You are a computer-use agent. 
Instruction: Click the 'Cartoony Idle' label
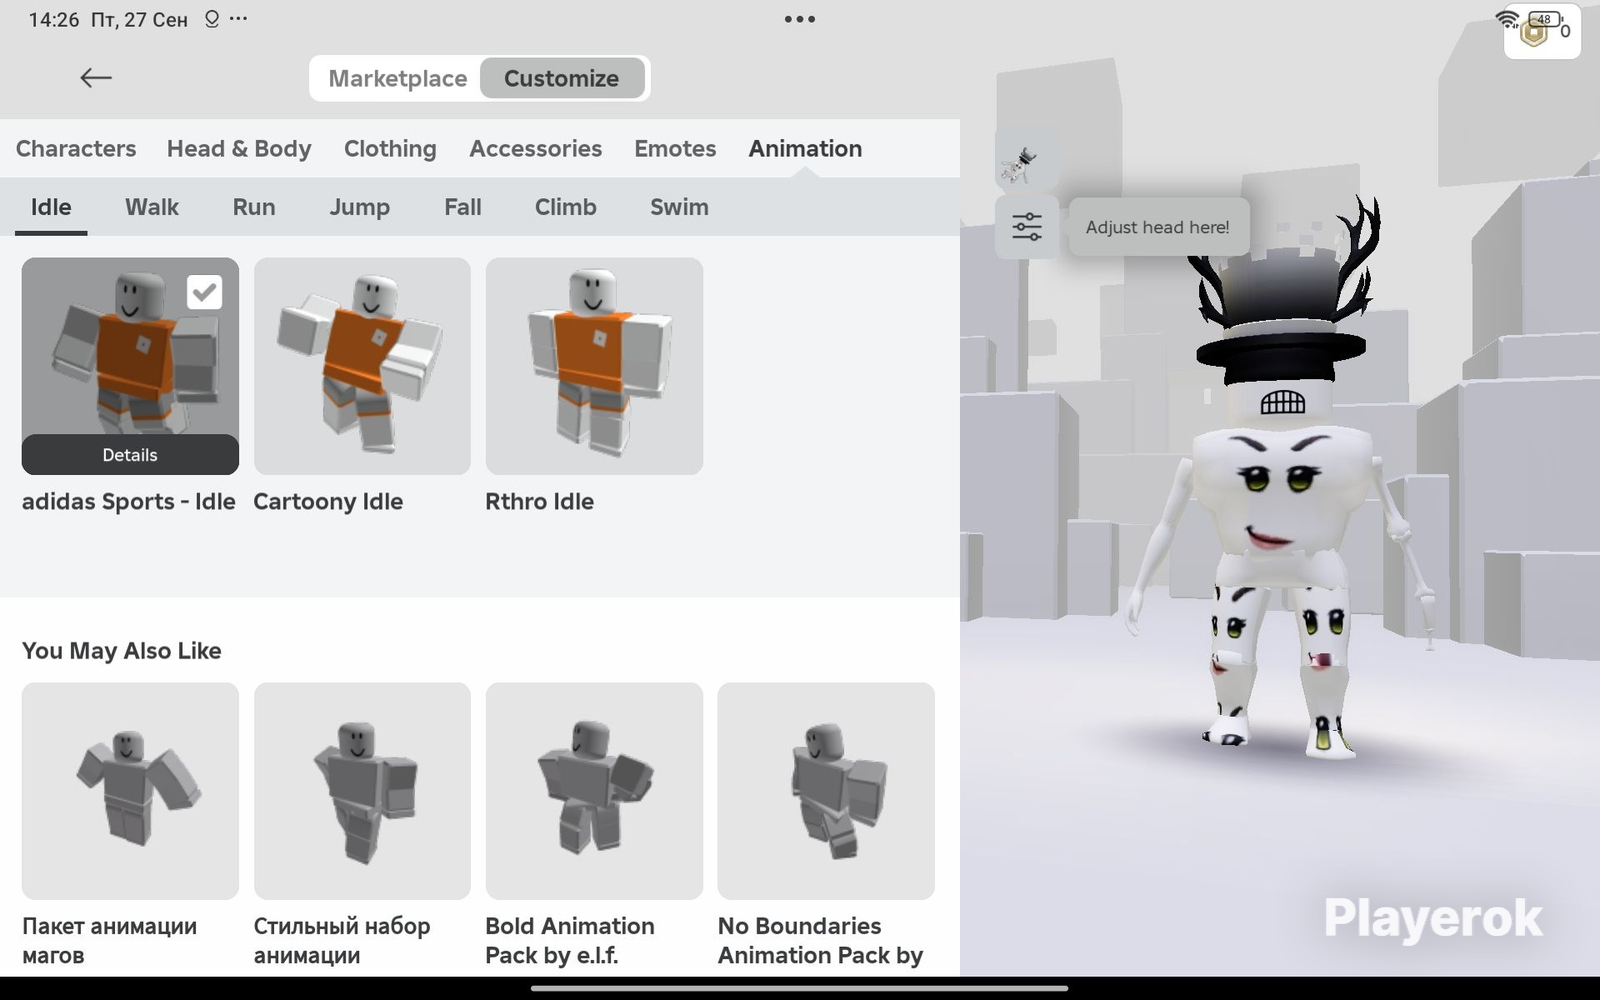tap(328, 502)
